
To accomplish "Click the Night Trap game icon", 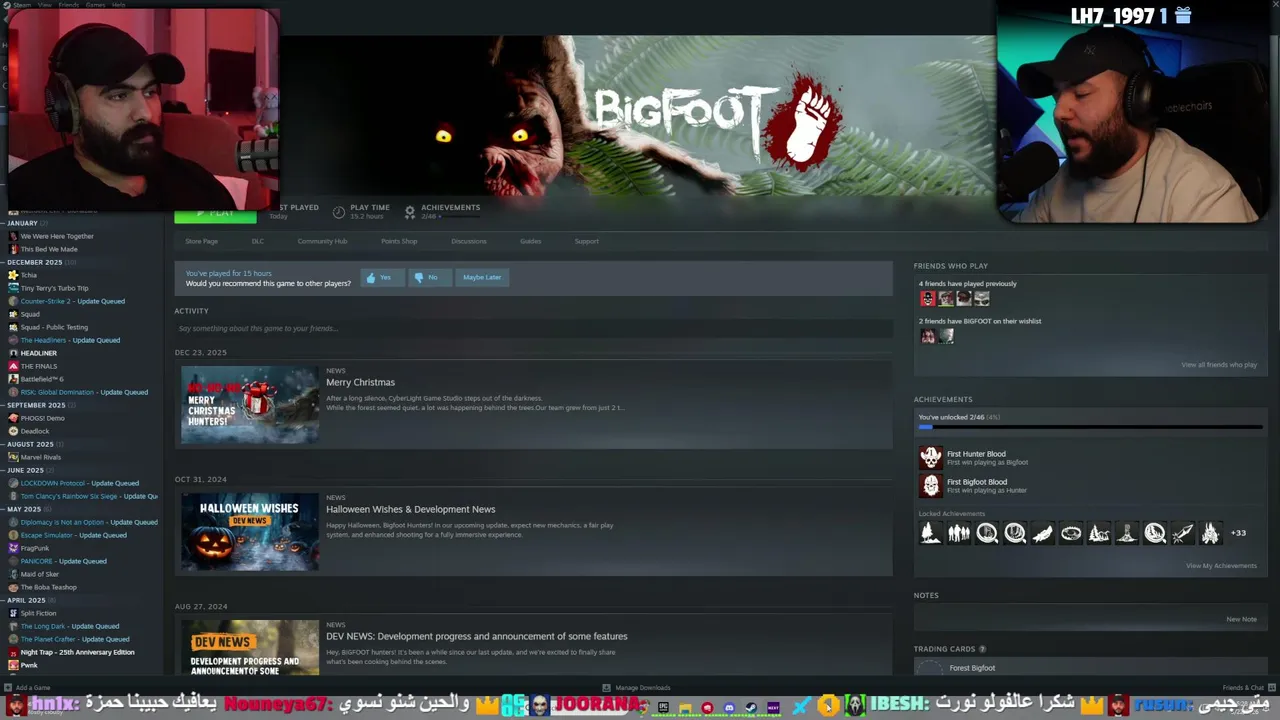I will tap(13, 652).
